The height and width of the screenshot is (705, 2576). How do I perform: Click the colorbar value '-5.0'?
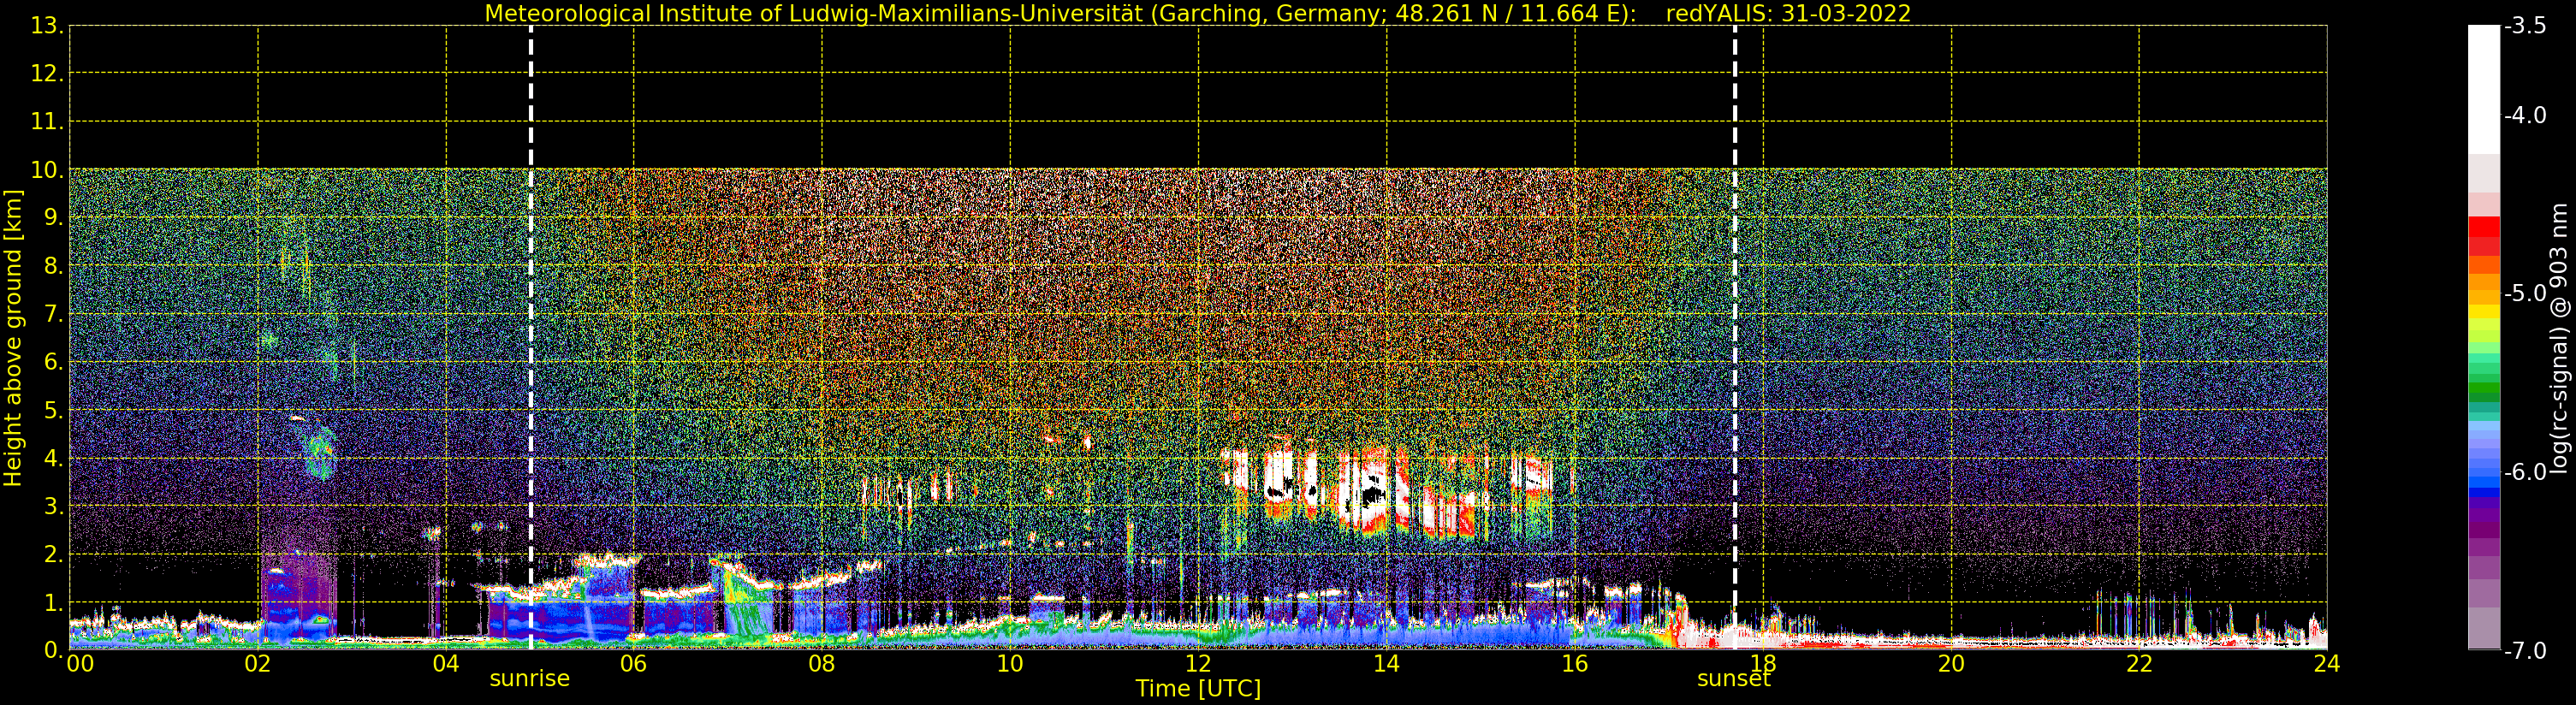click(x=2525, y=293)
